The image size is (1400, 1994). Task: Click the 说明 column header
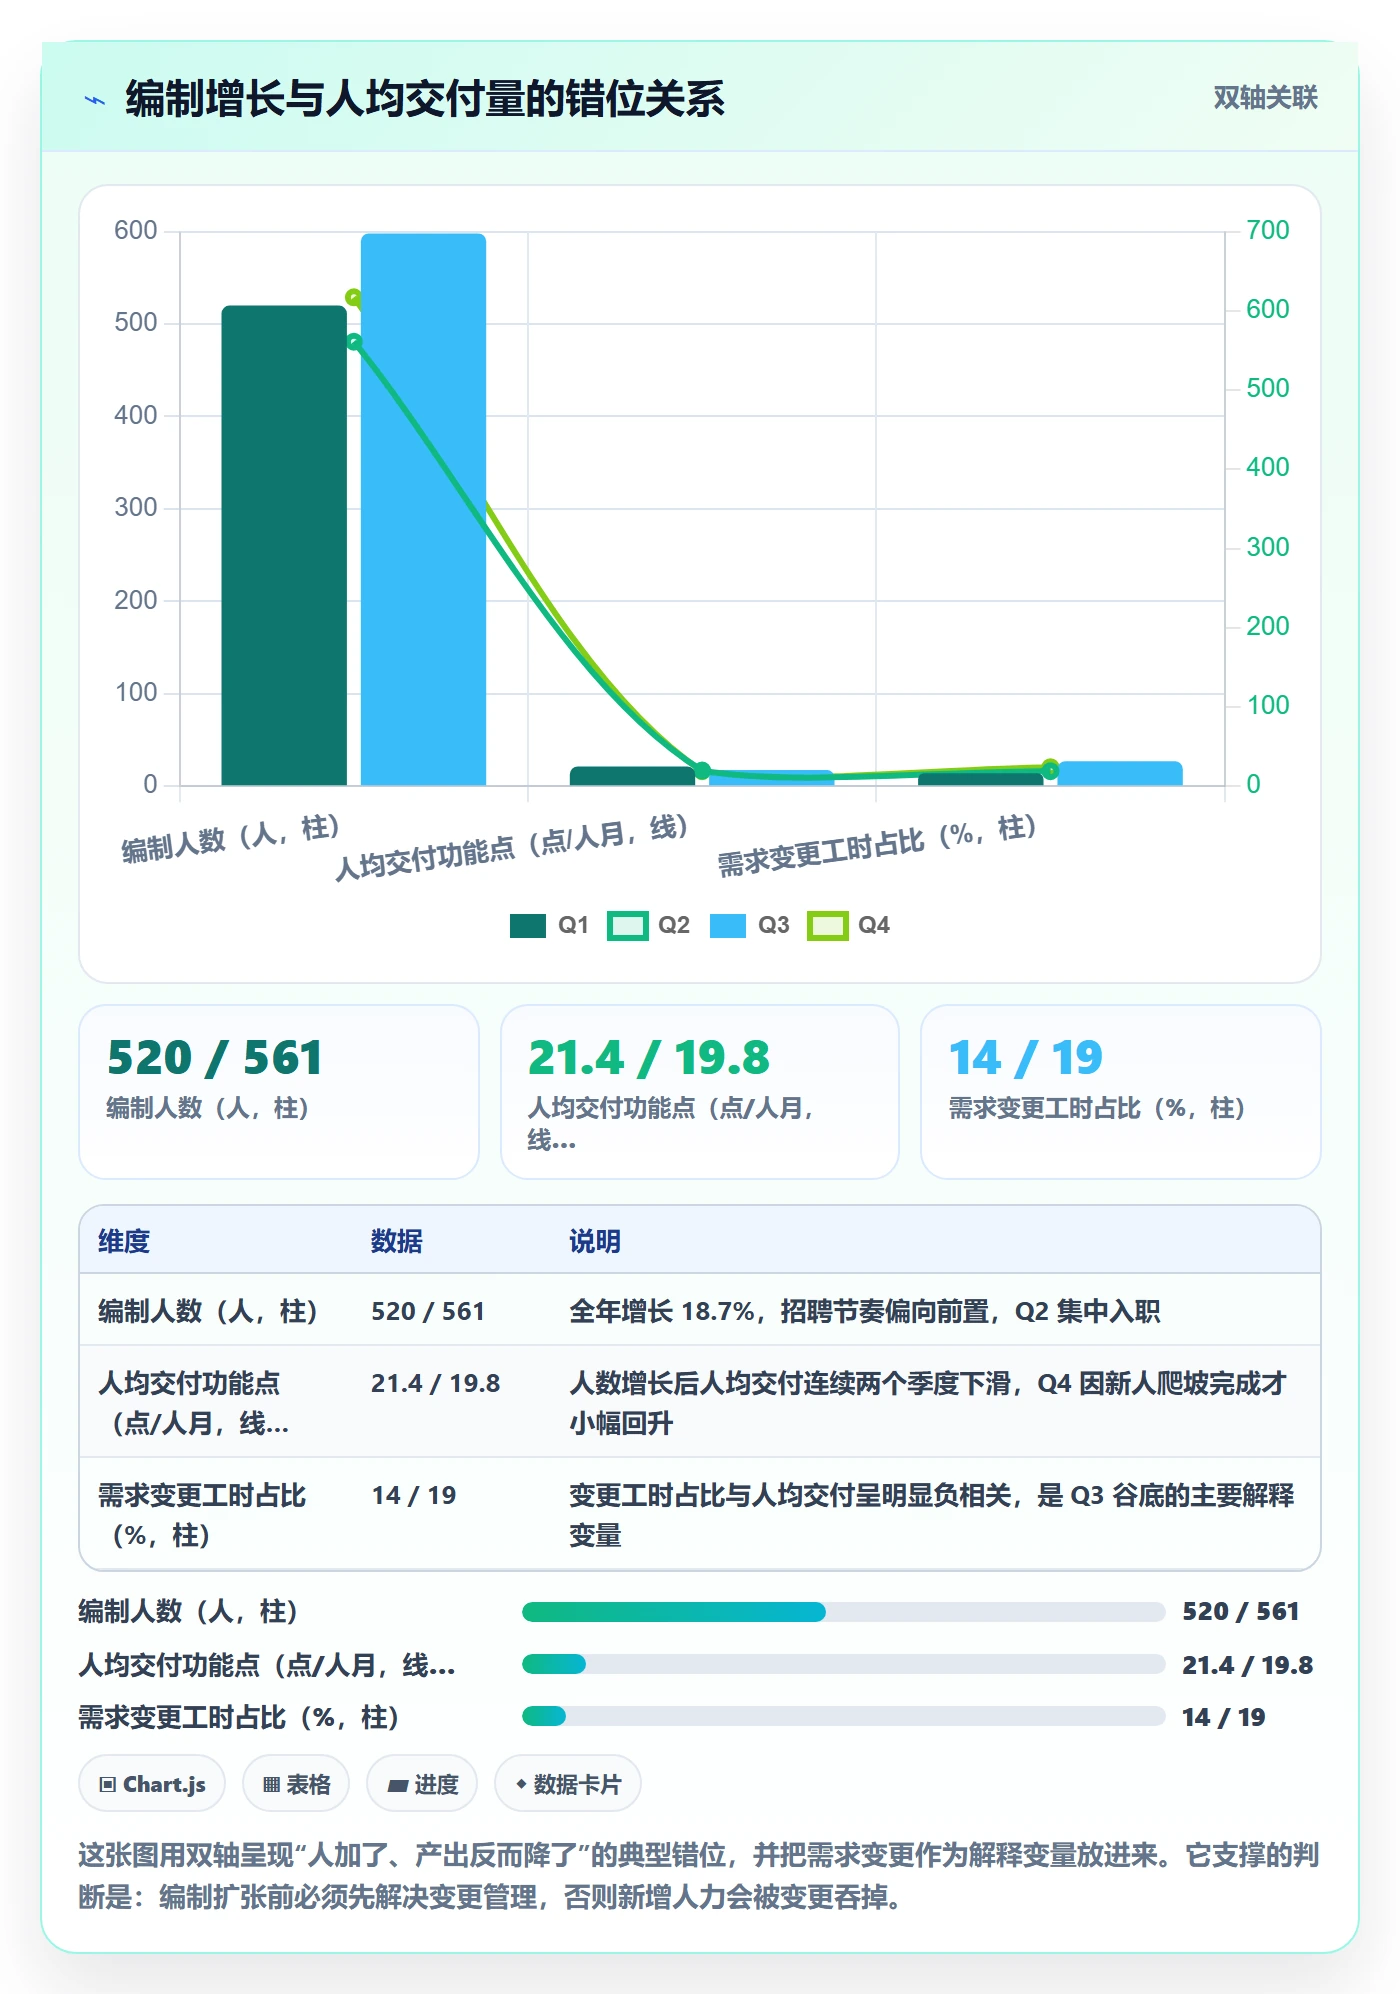pos(595,1241)
